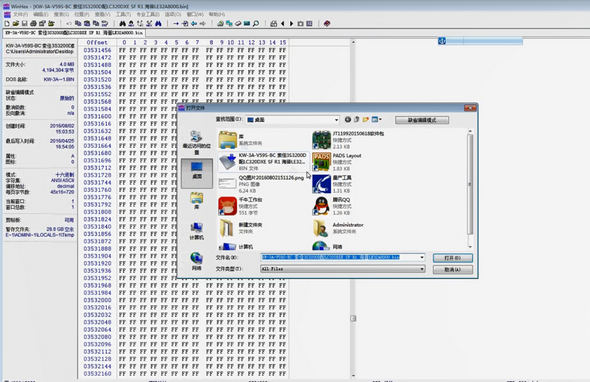Select the JT1199 circuit board shortcut
590x382 pixels.
tap(348, 140)
